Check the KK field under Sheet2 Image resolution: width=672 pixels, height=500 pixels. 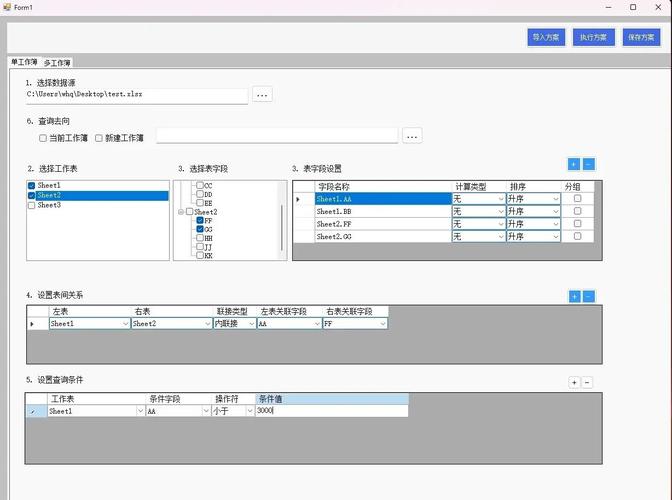click(x=200, y=255)
